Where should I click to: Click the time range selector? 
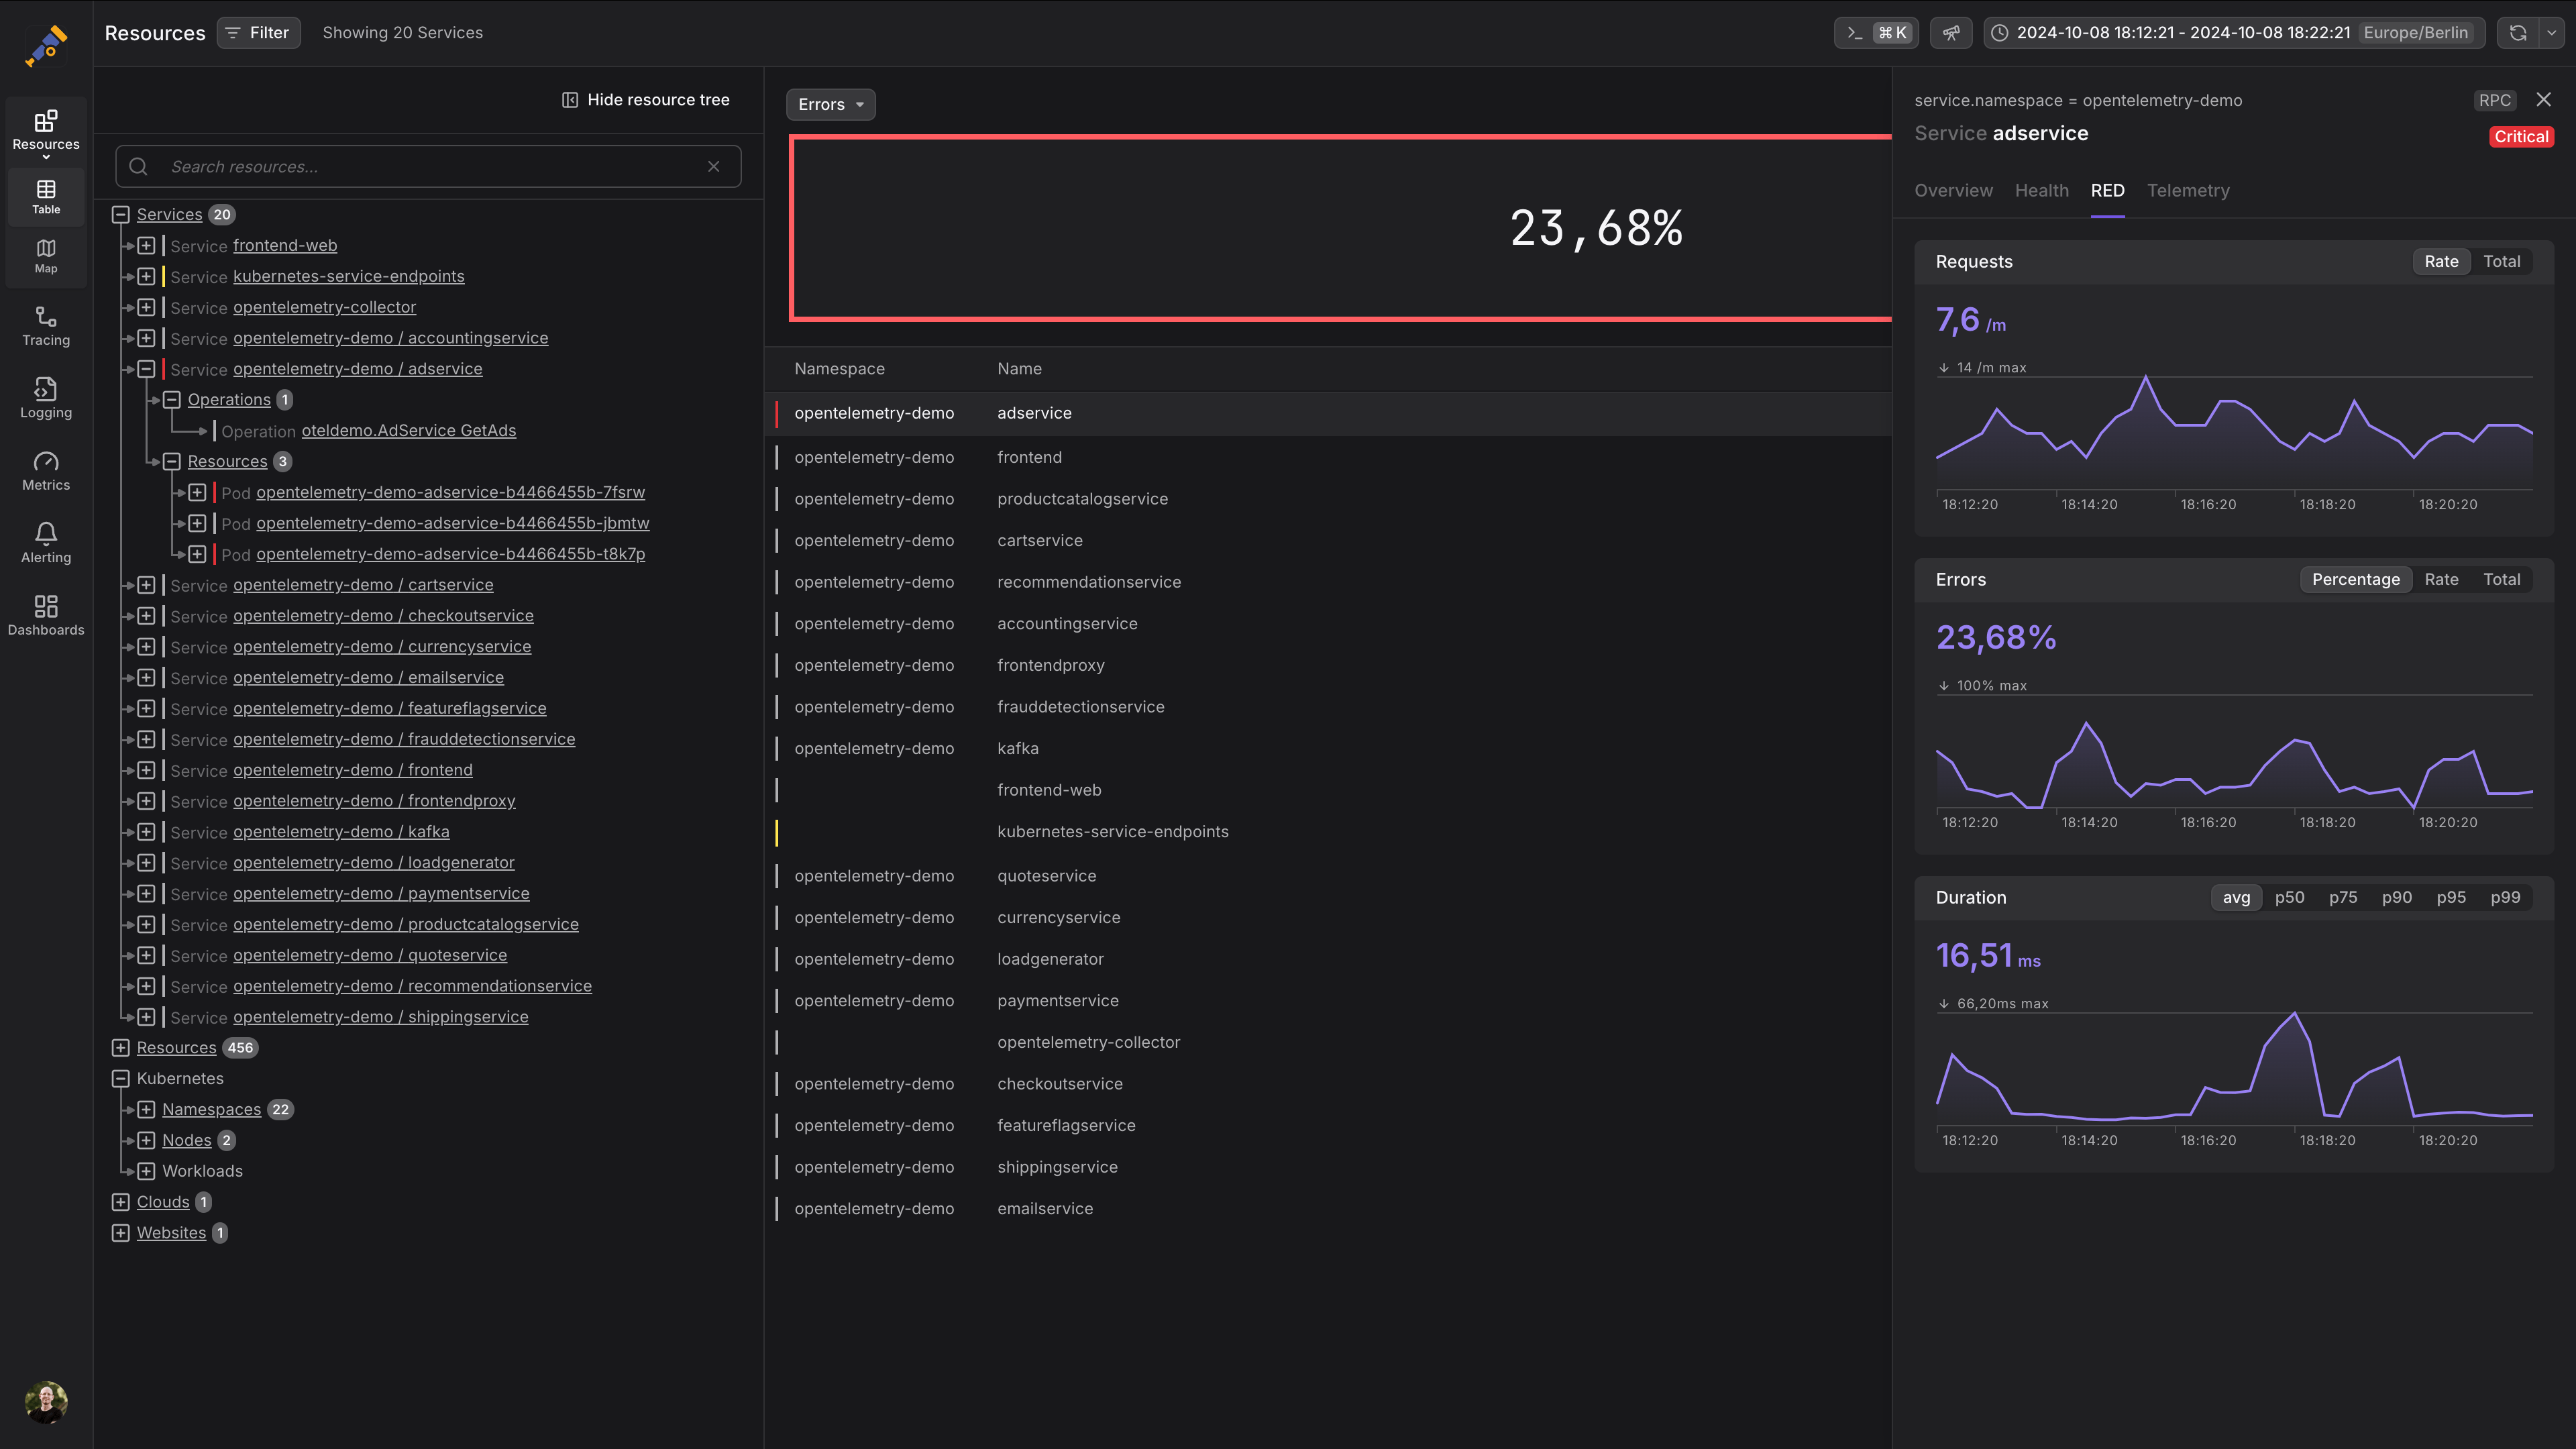2234,33
